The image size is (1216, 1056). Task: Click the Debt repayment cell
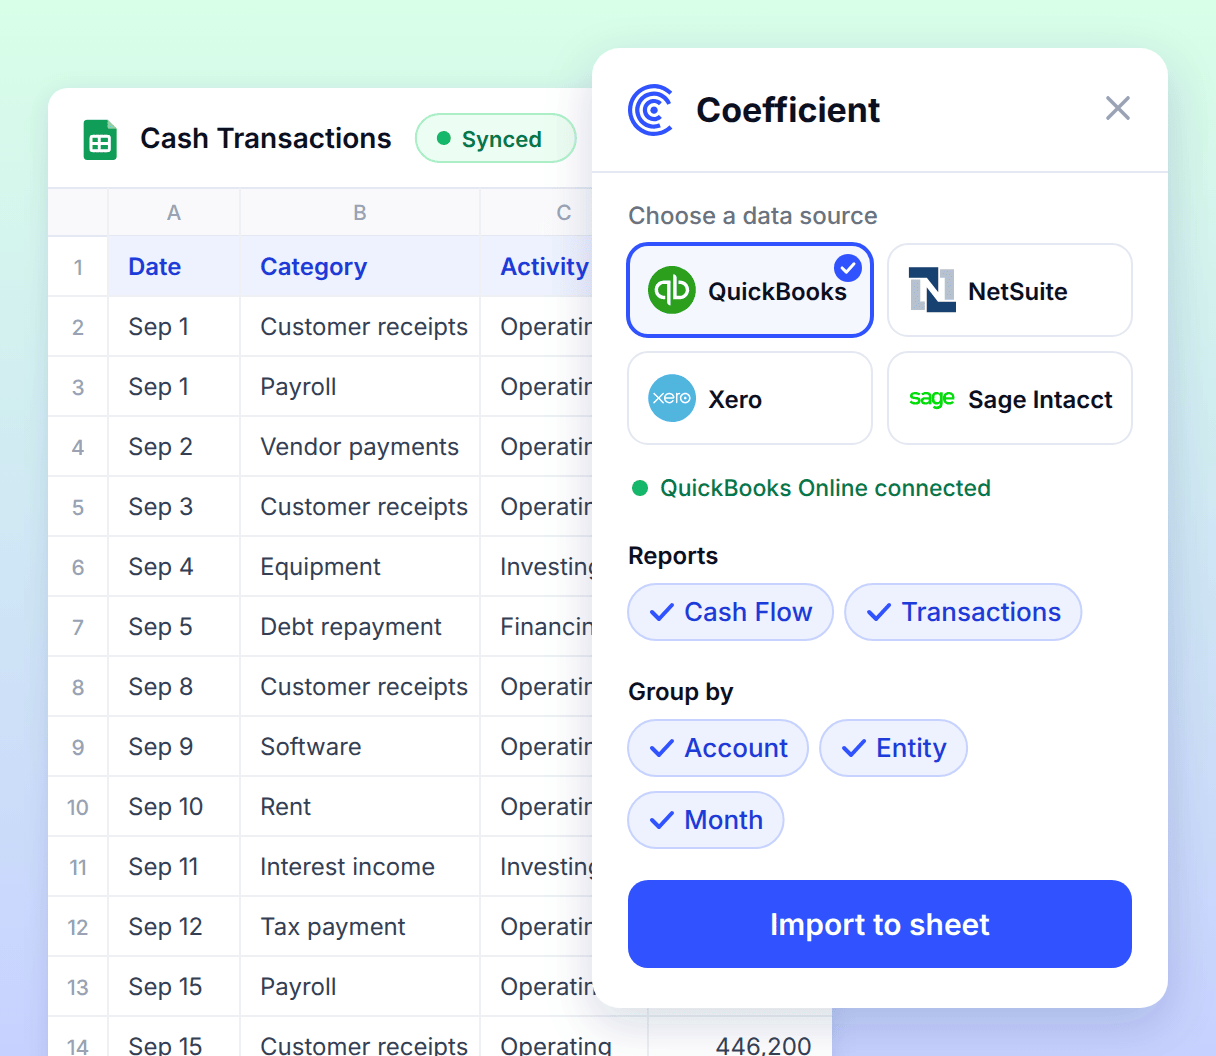360,626
